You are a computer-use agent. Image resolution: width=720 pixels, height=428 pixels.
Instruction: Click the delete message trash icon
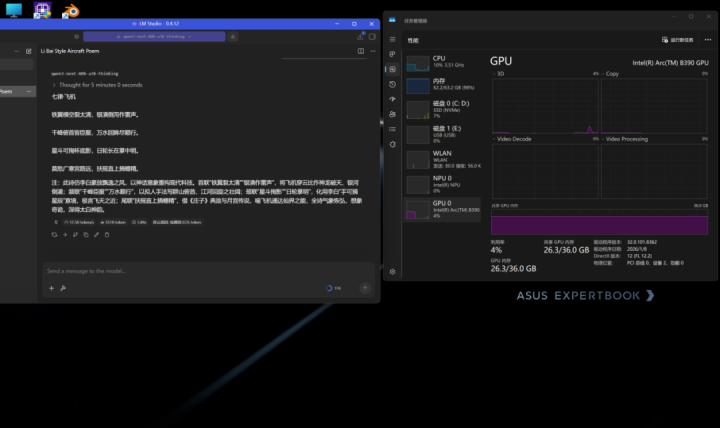coord(107,235)
